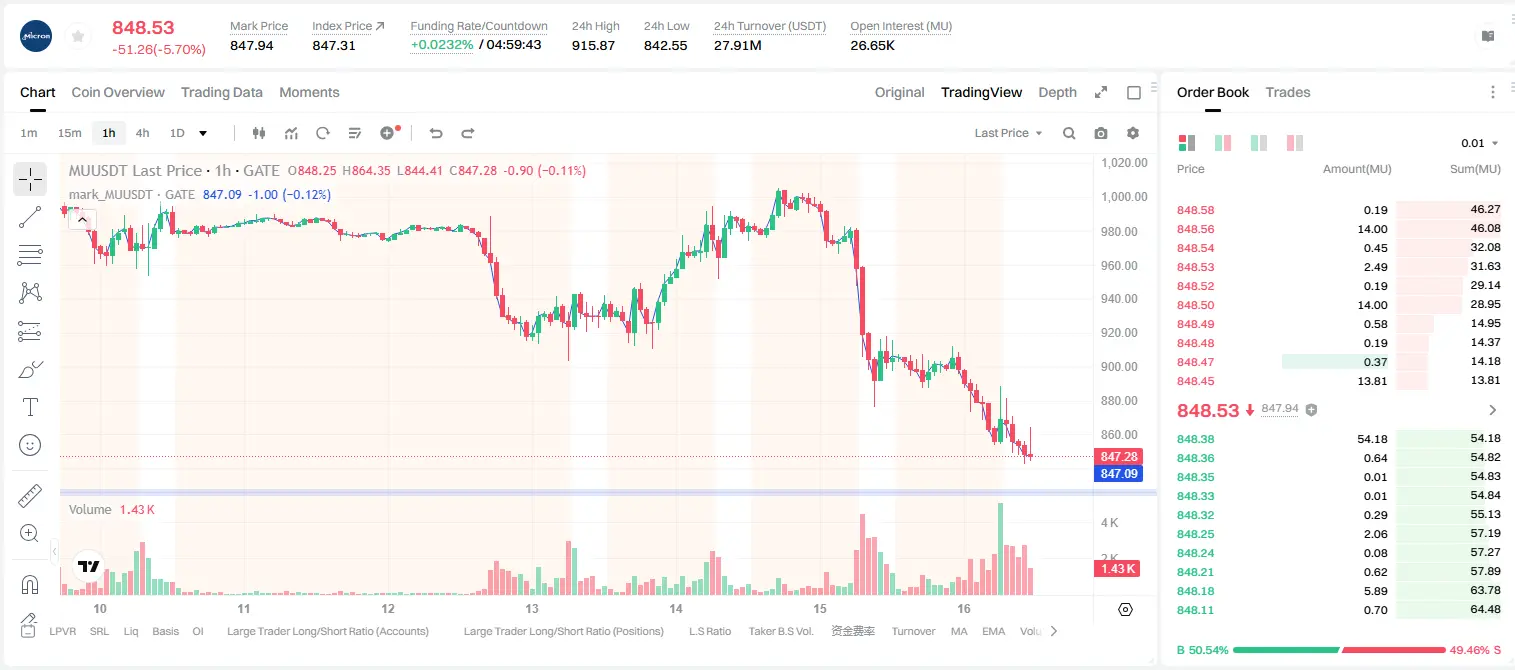Viewport: 1515px width, 670px height.
Task: Open the candlestick chart type icon
Action: [x=259, y=133]
